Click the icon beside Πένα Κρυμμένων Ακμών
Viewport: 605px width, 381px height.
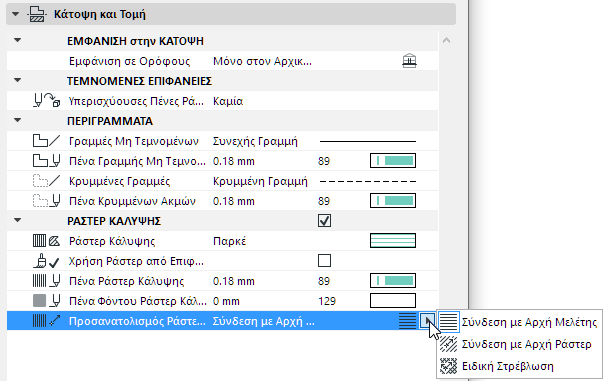(x=46, y=201)
